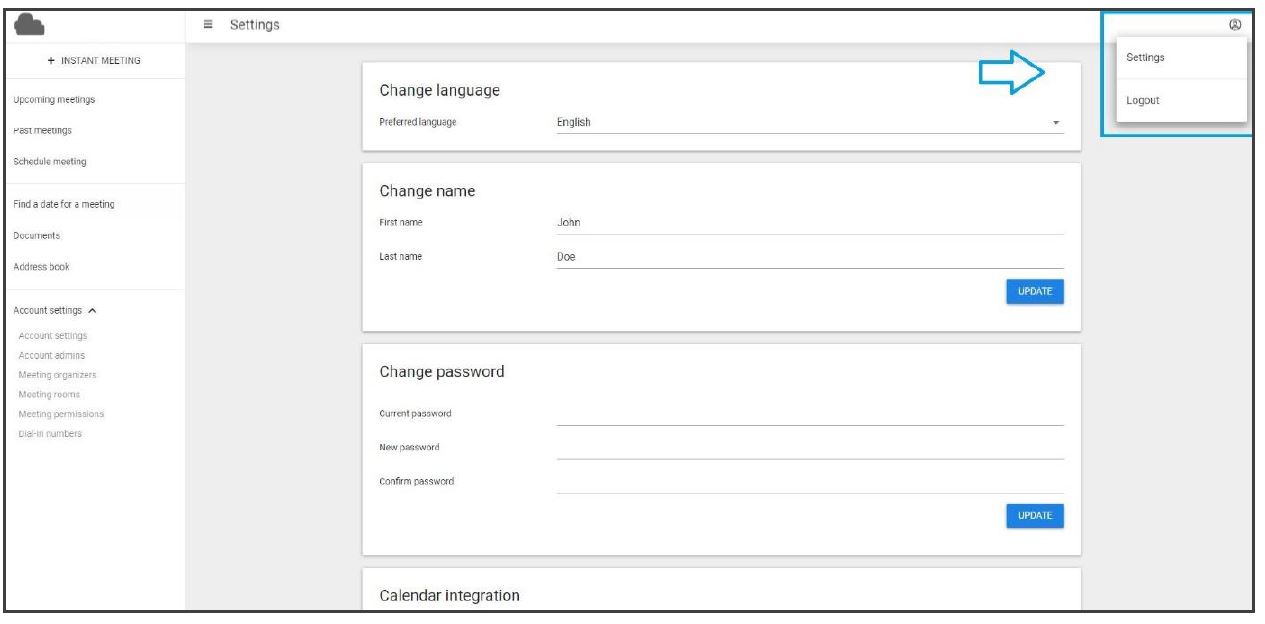The height and width of the screenshot is (624, 1265).
Task: Start an Instant Meeting
Action: click(94, 61)
